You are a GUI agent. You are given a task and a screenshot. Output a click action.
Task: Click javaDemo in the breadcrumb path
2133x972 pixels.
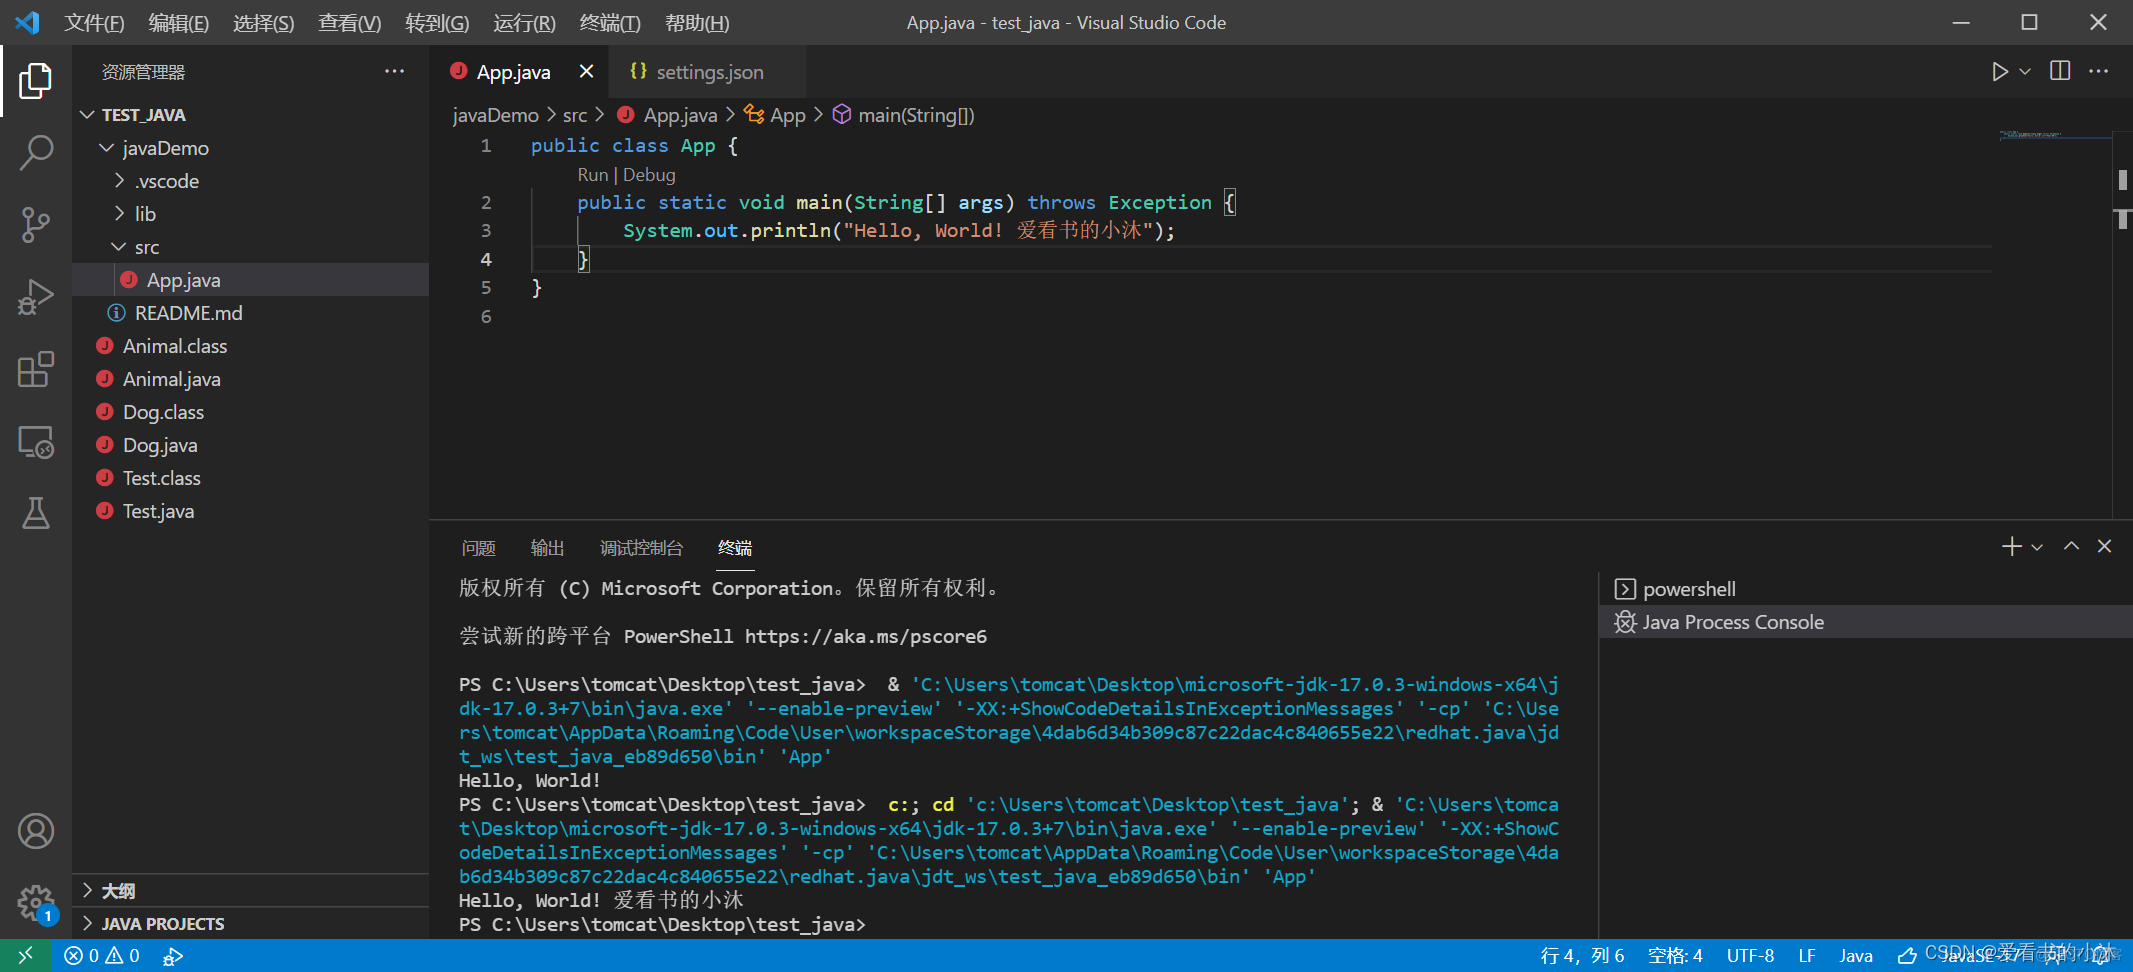tap(495, 115)
